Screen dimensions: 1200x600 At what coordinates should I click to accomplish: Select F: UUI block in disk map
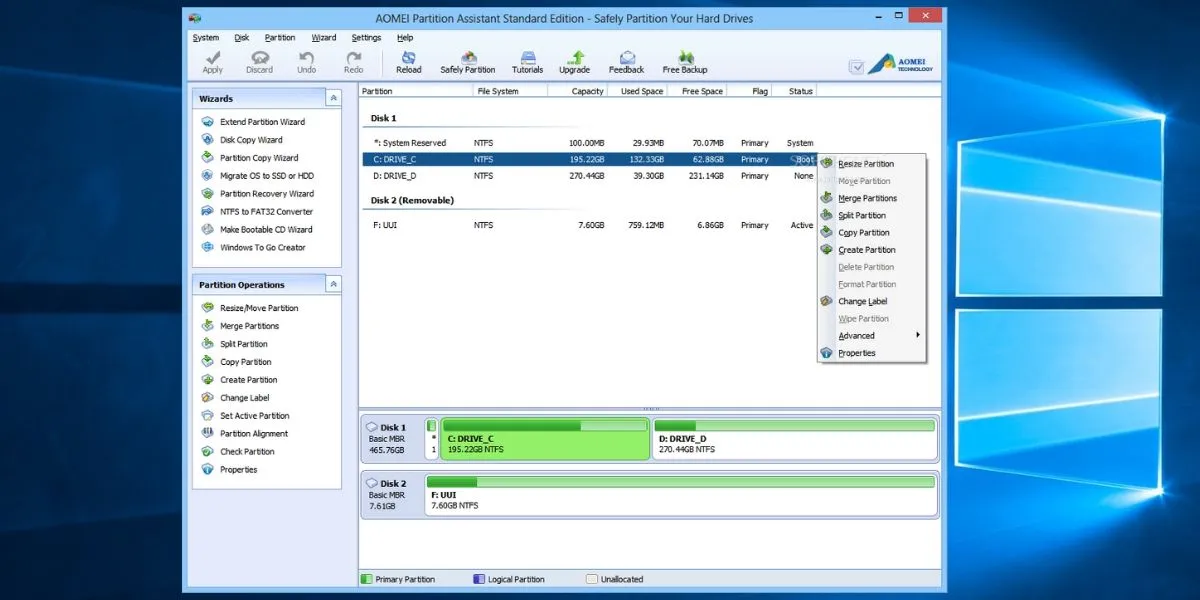pos(680,495)
